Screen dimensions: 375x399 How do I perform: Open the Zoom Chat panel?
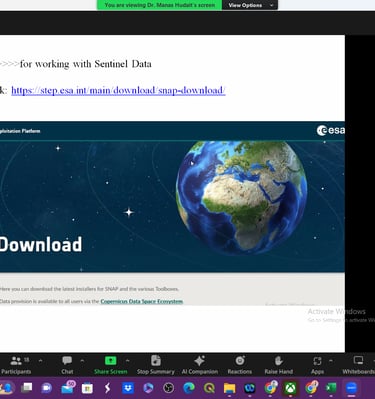67,365
